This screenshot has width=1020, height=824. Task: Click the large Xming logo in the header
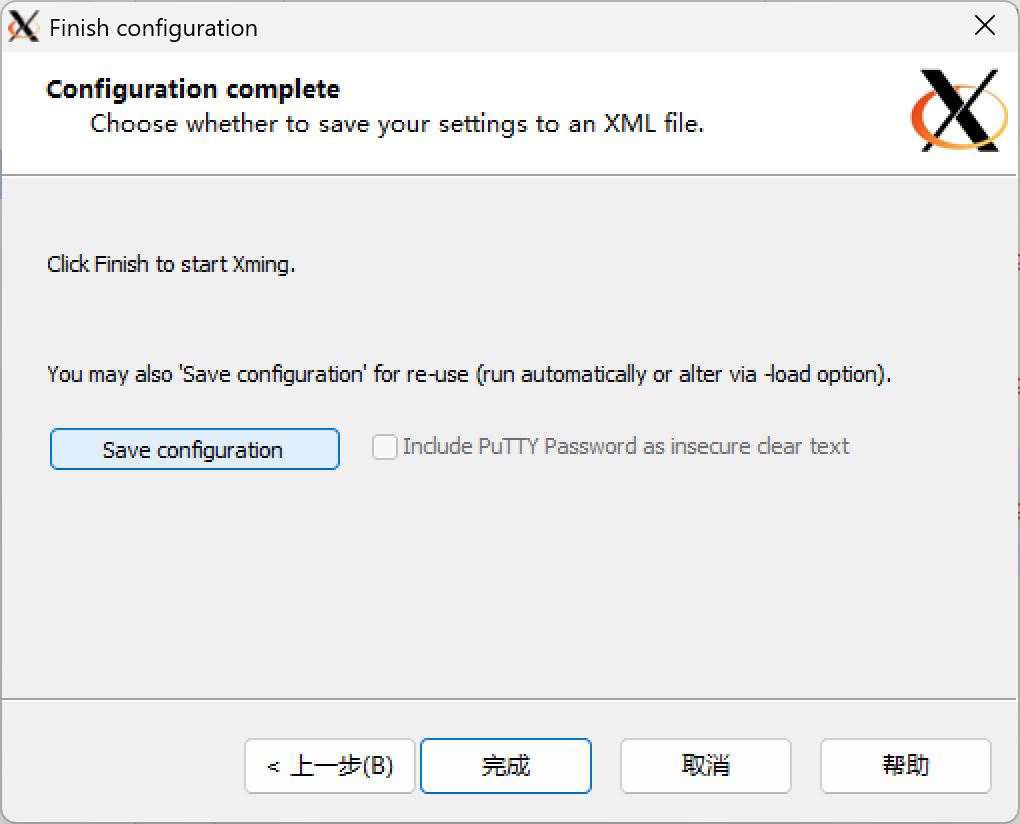[955, 109]
